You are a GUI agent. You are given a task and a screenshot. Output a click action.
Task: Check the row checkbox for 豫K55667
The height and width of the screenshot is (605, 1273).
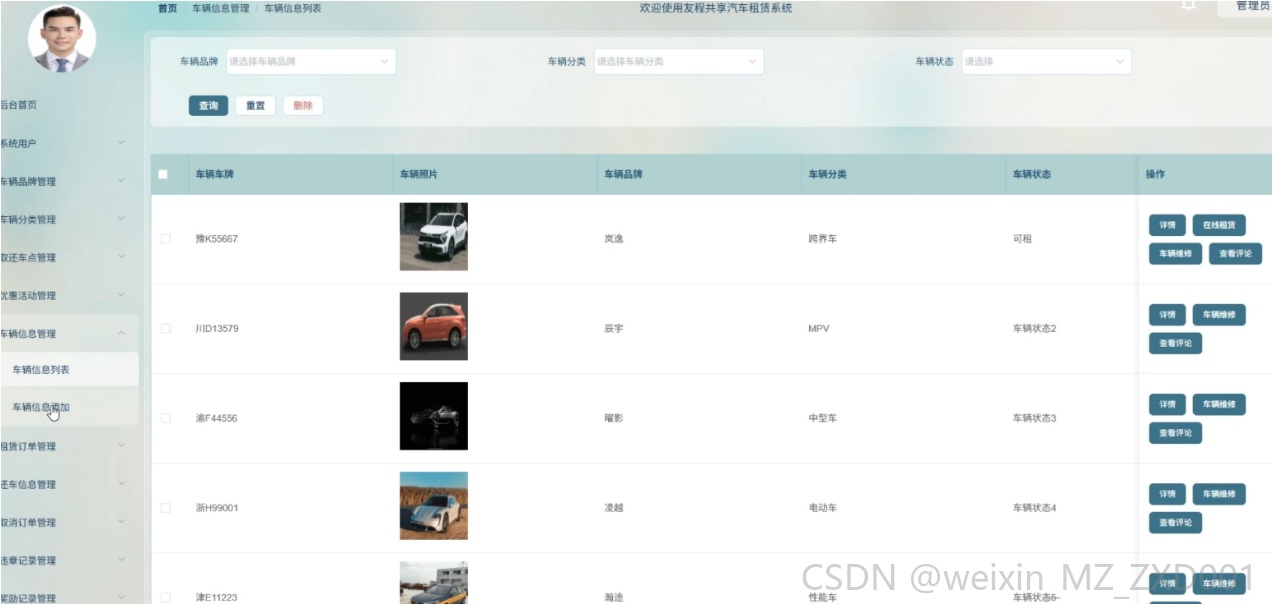(x=166, y=239)
